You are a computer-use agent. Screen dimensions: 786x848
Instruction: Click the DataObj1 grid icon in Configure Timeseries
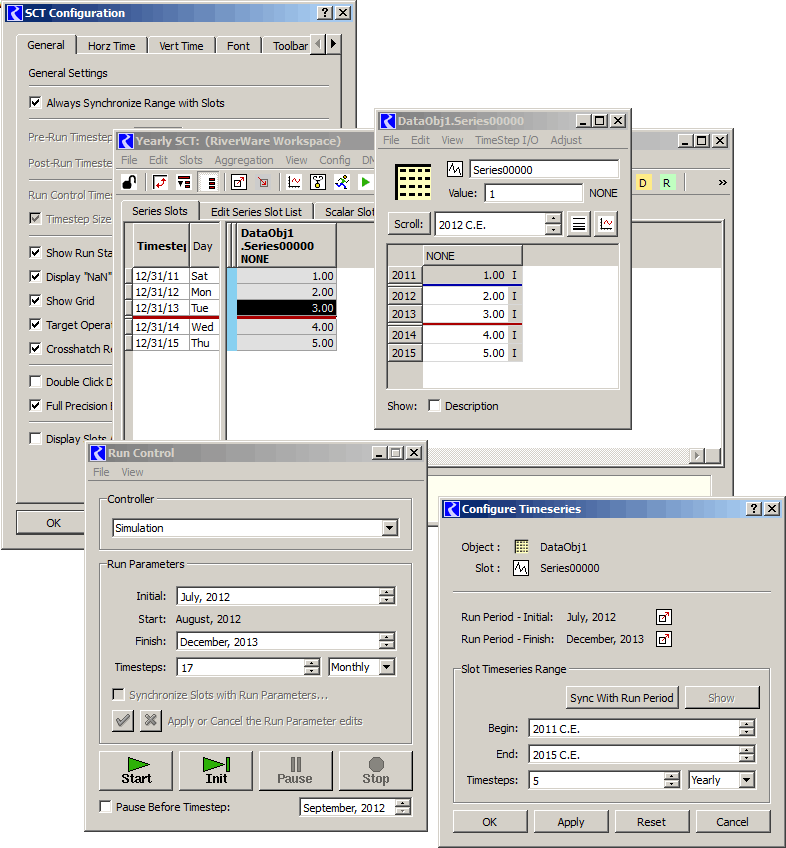tap(521, 547)
